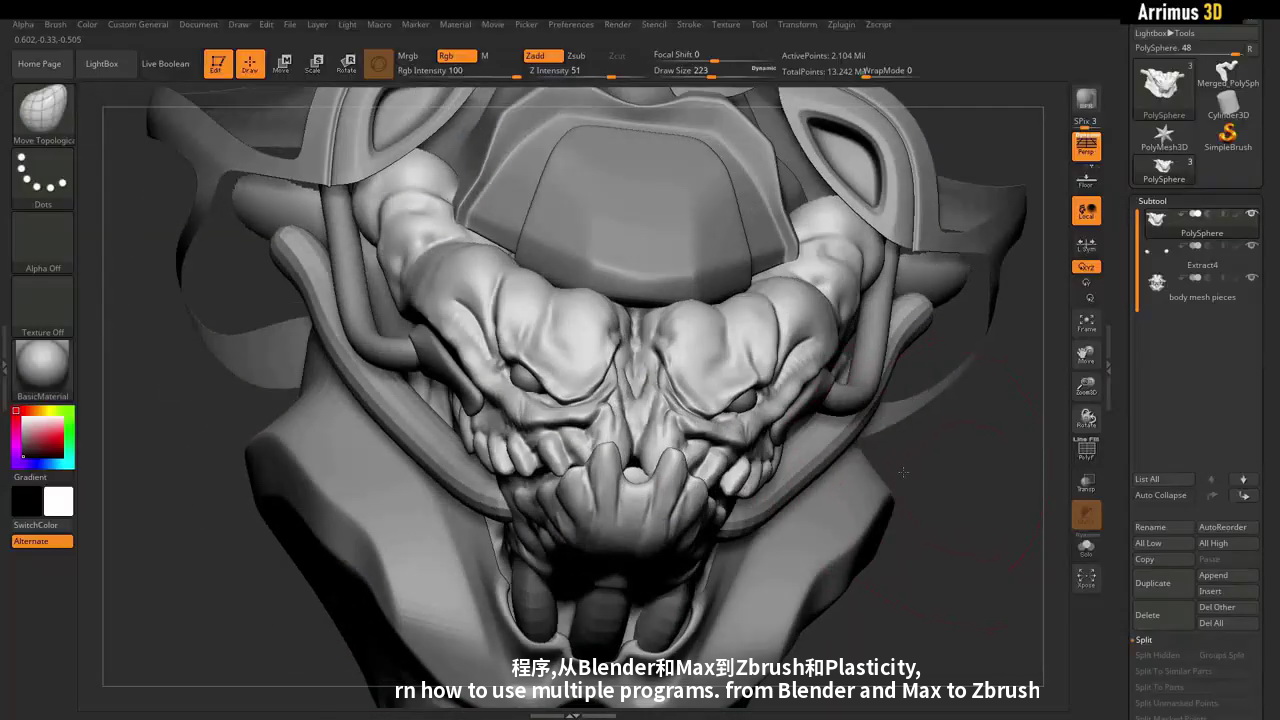Screen dimensions: 1280x720
Task: Activate the Edit mode button
Action: click(217, 64)
